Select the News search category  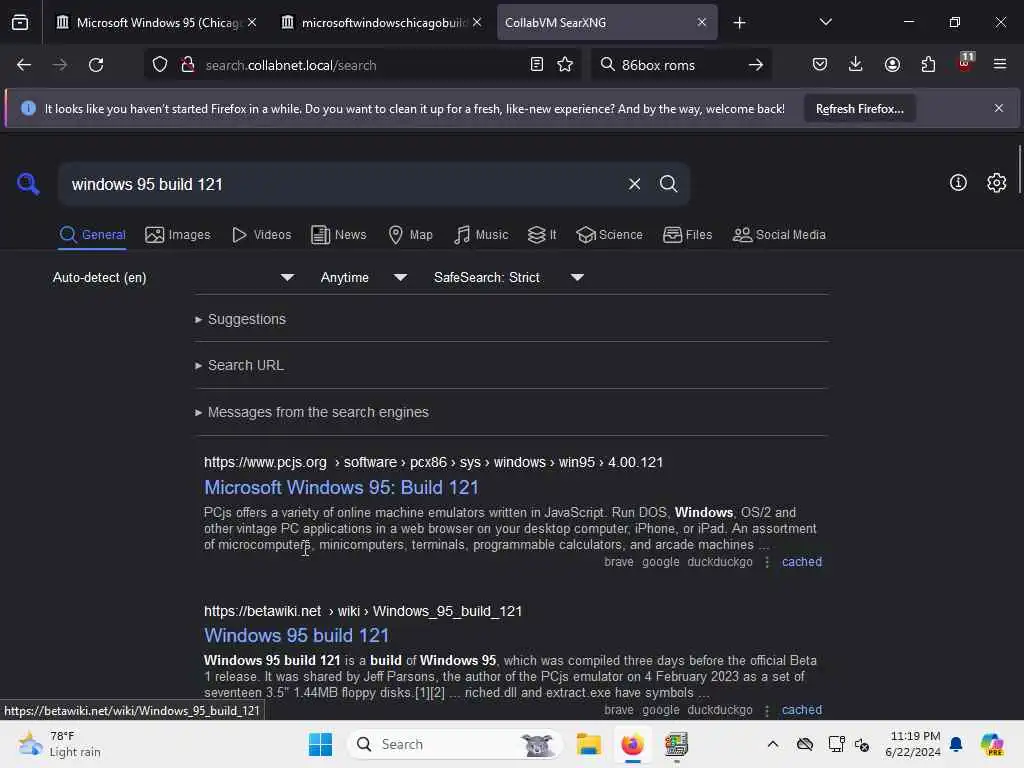pyautogui.click(x=339, y=234)
